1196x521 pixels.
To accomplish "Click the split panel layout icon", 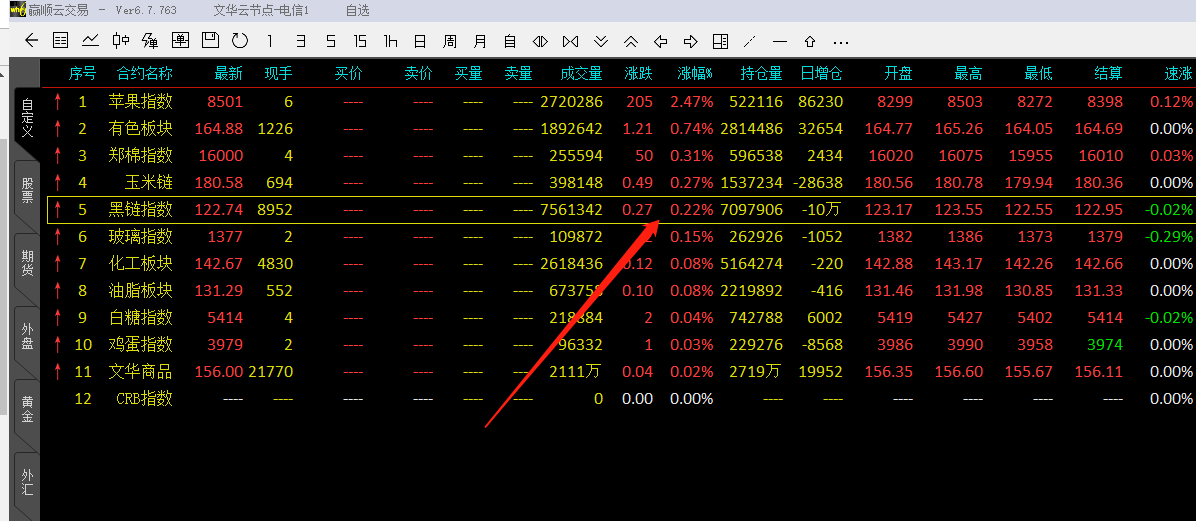I will 720,41.
